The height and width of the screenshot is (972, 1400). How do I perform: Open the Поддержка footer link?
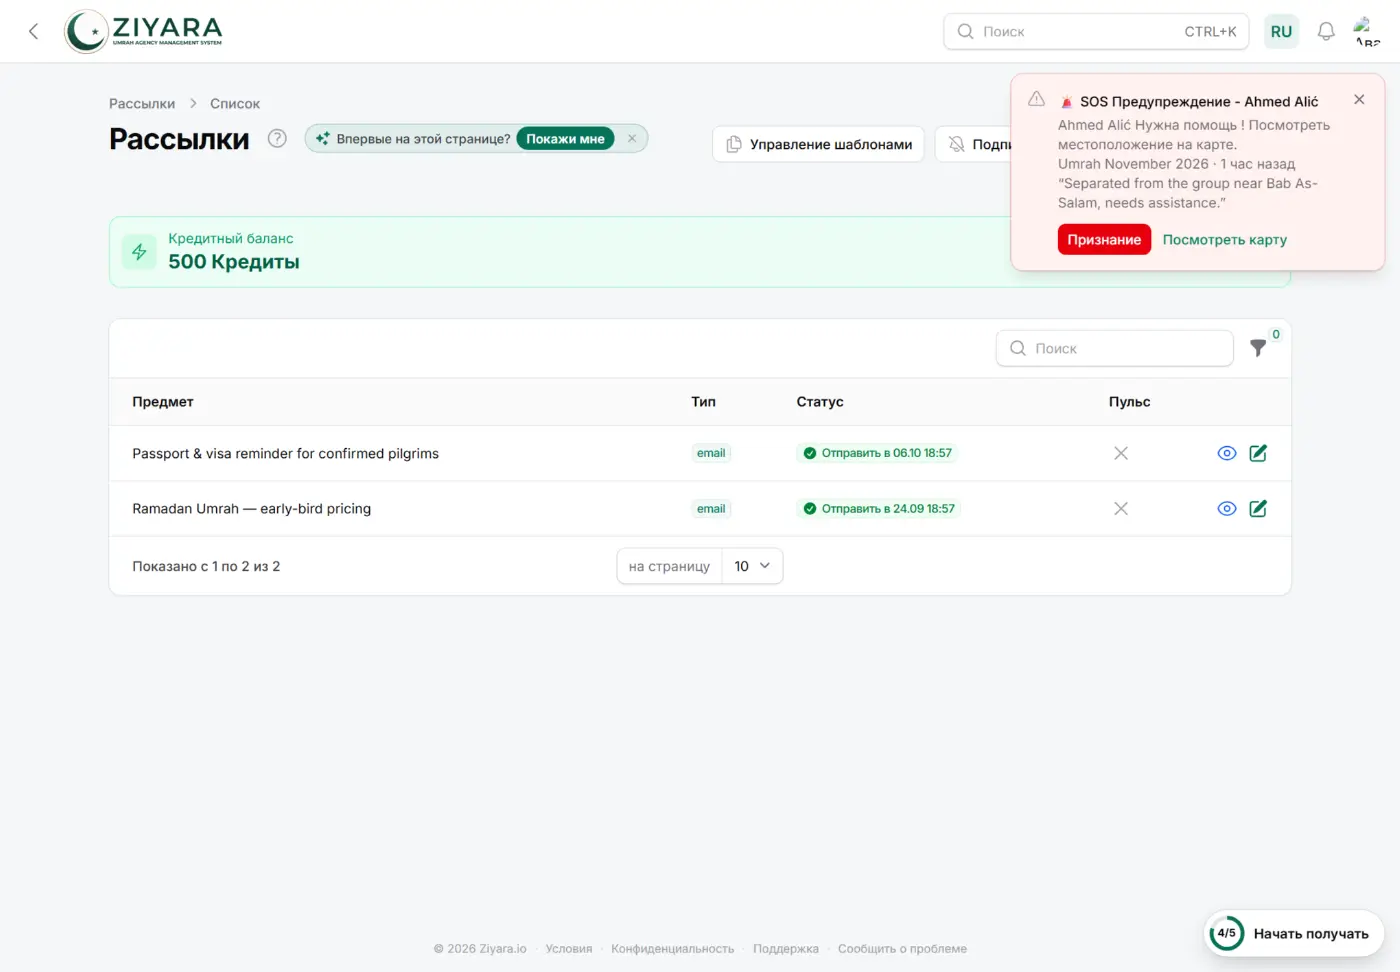(786, 949)
